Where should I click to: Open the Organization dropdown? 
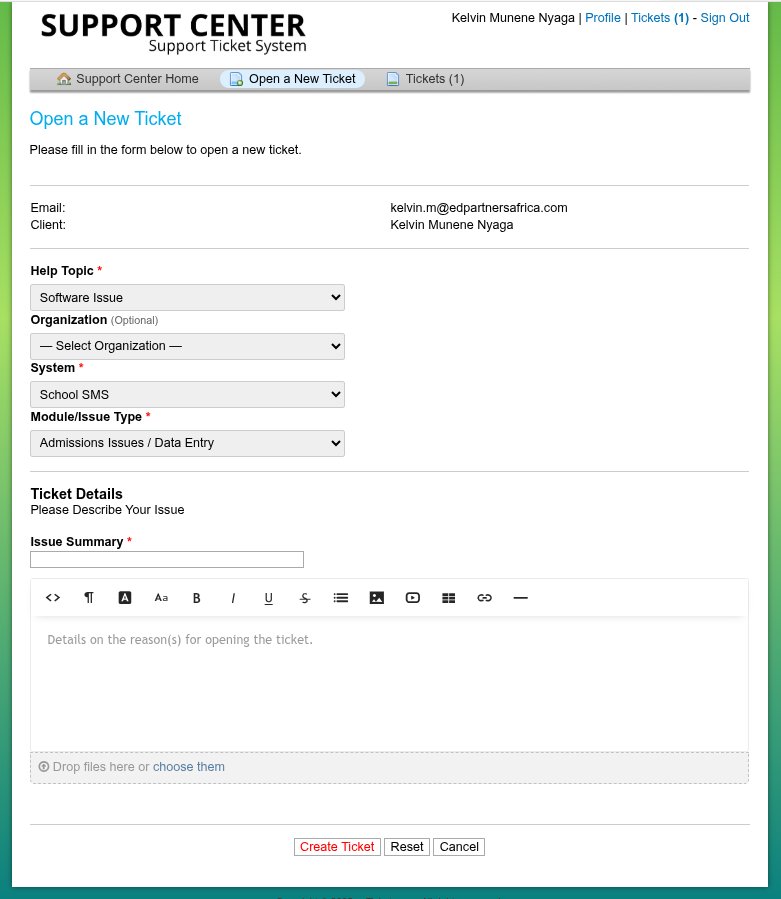(x=188, y=346)
